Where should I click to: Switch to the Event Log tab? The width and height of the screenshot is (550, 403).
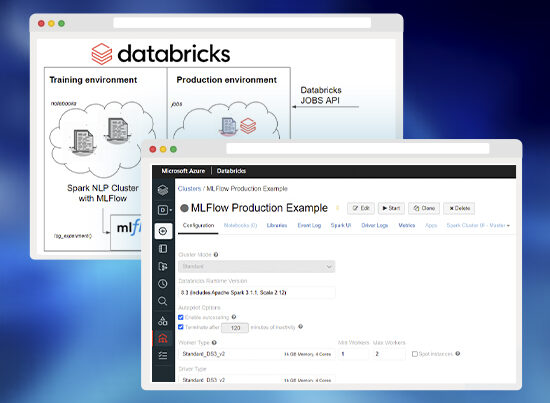309,225
